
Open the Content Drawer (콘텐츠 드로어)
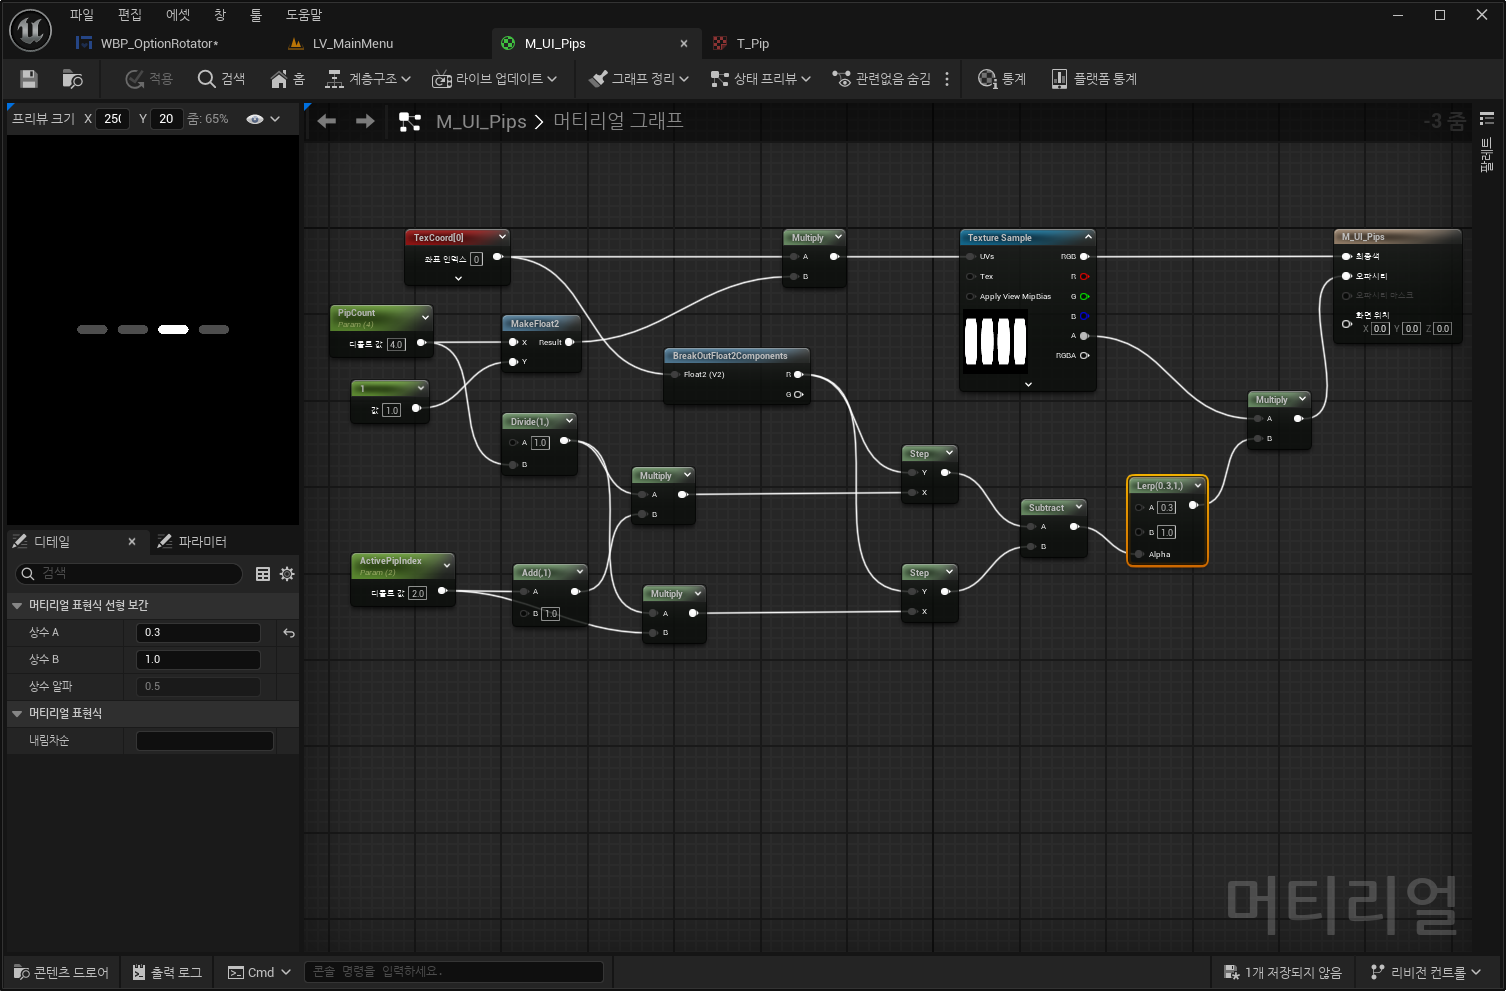(x=62, y=972)
